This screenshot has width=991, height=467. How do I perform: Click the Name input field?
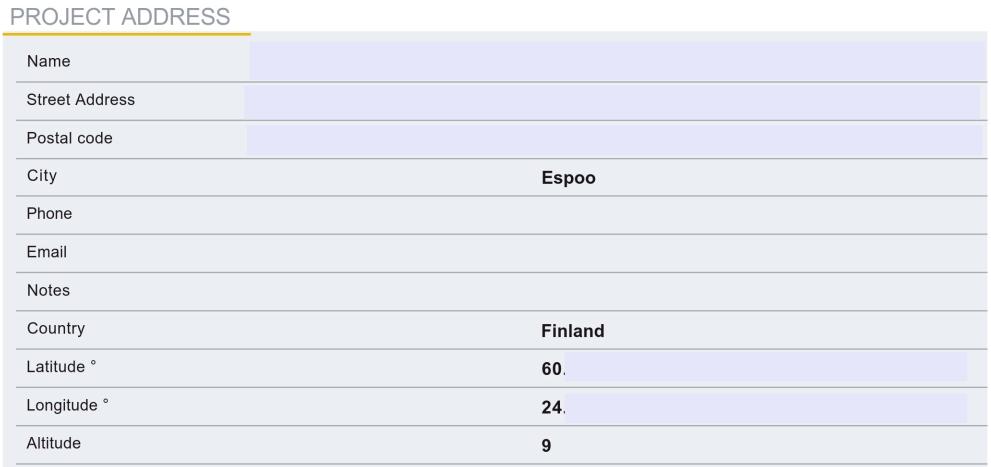pyautogui.click(x=617, y=61)
